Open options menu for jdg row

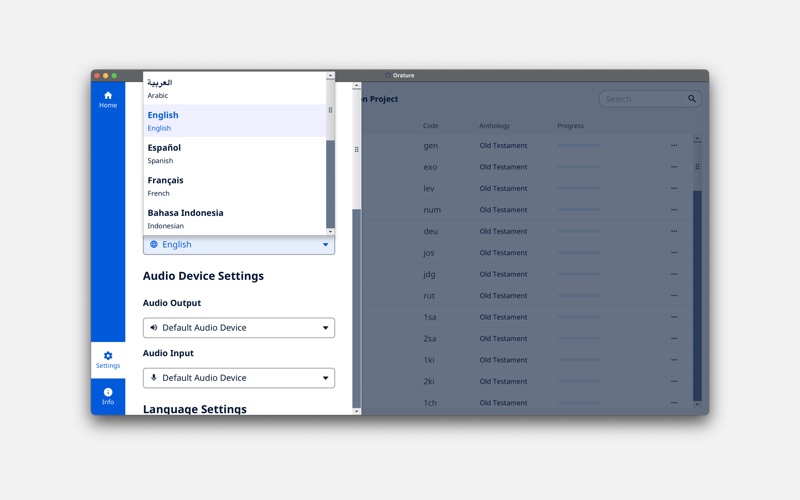pyautogui.click(x=674, y=274)
